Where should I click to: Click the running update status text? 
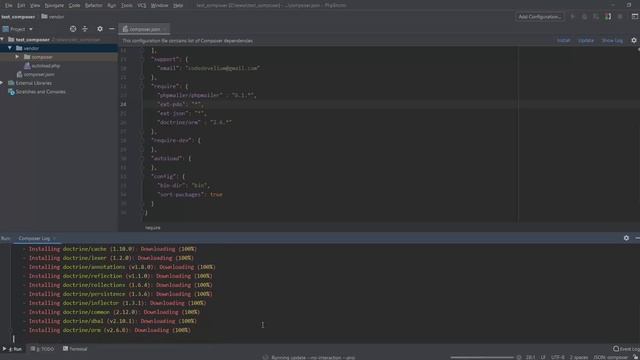click(x=313, y=357)
